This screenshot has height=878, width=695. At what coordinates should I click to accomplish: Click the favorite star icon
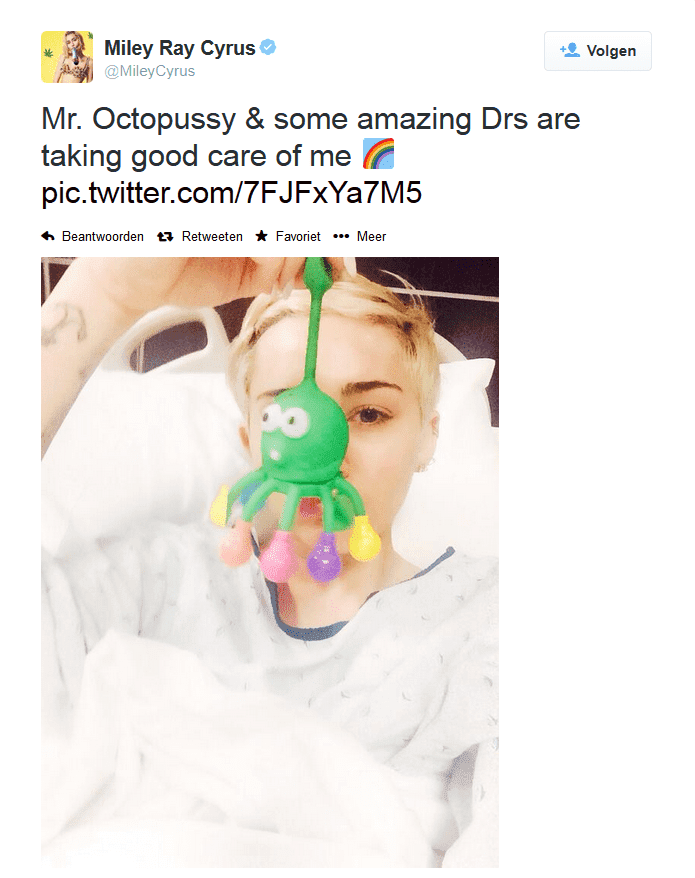point(262,237)
